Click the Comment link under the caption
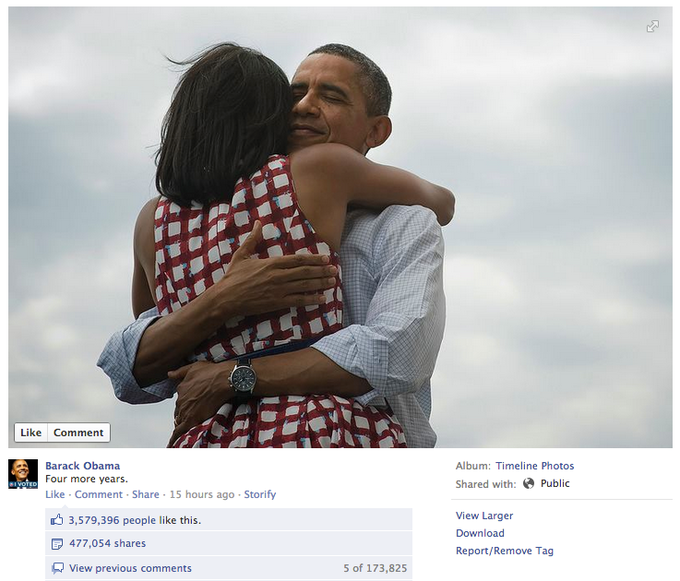680x581 pixels. pyautogui.click(x=98, y=494)
